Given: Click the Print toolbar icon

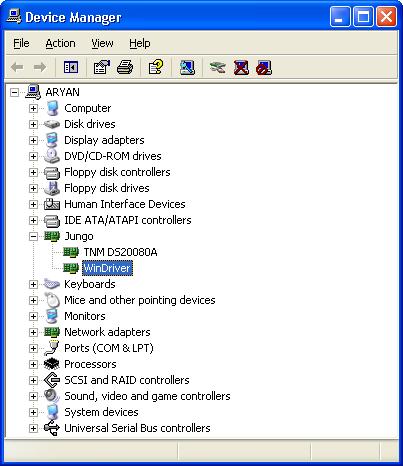Looking at the screenshot, I should [125, 67].
